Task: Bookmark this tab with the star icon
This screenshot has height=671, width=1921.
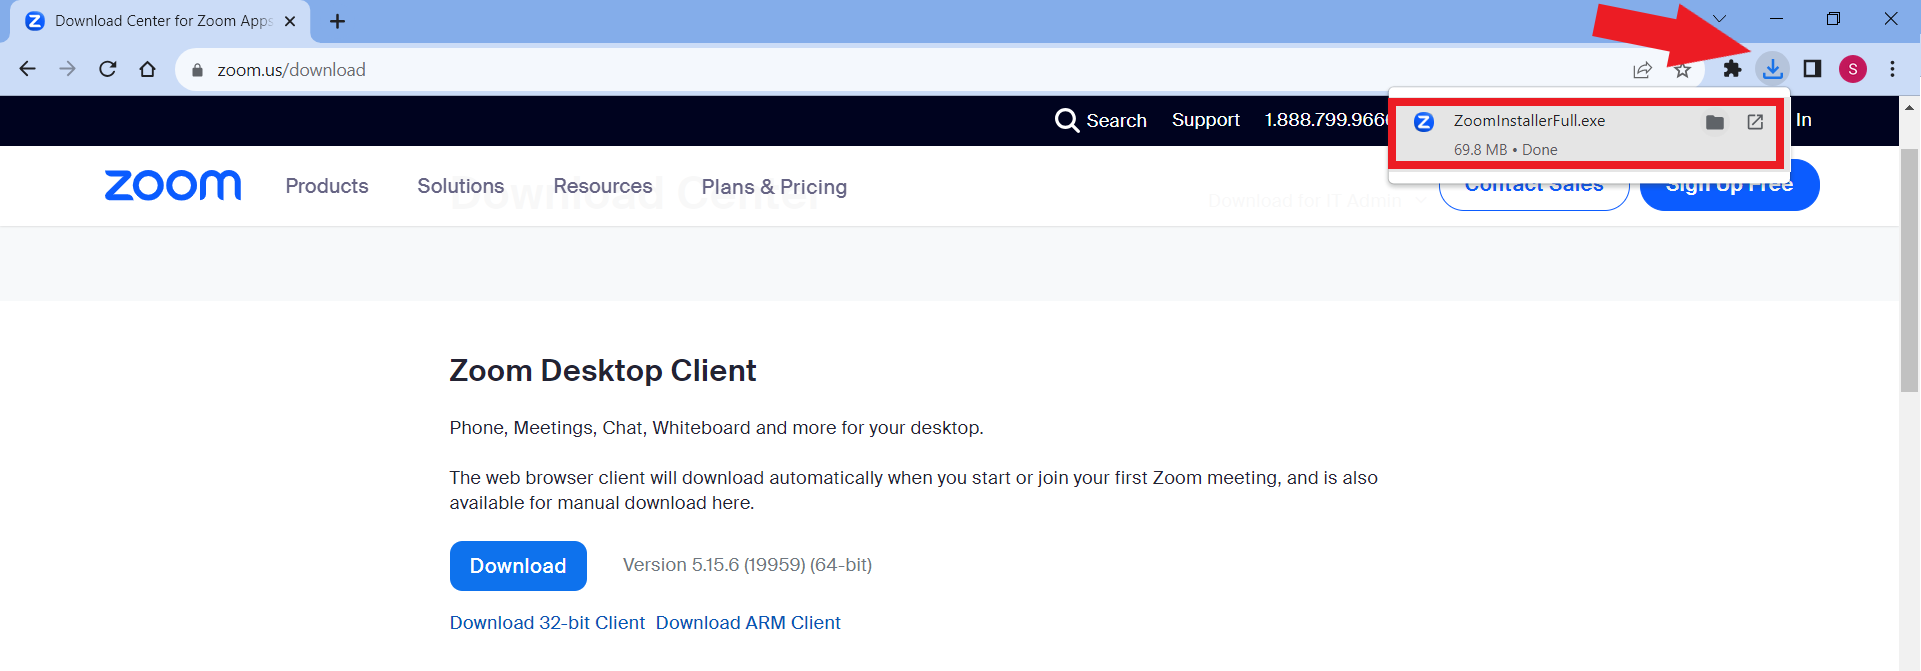Action: click(x=1683, y=69)
